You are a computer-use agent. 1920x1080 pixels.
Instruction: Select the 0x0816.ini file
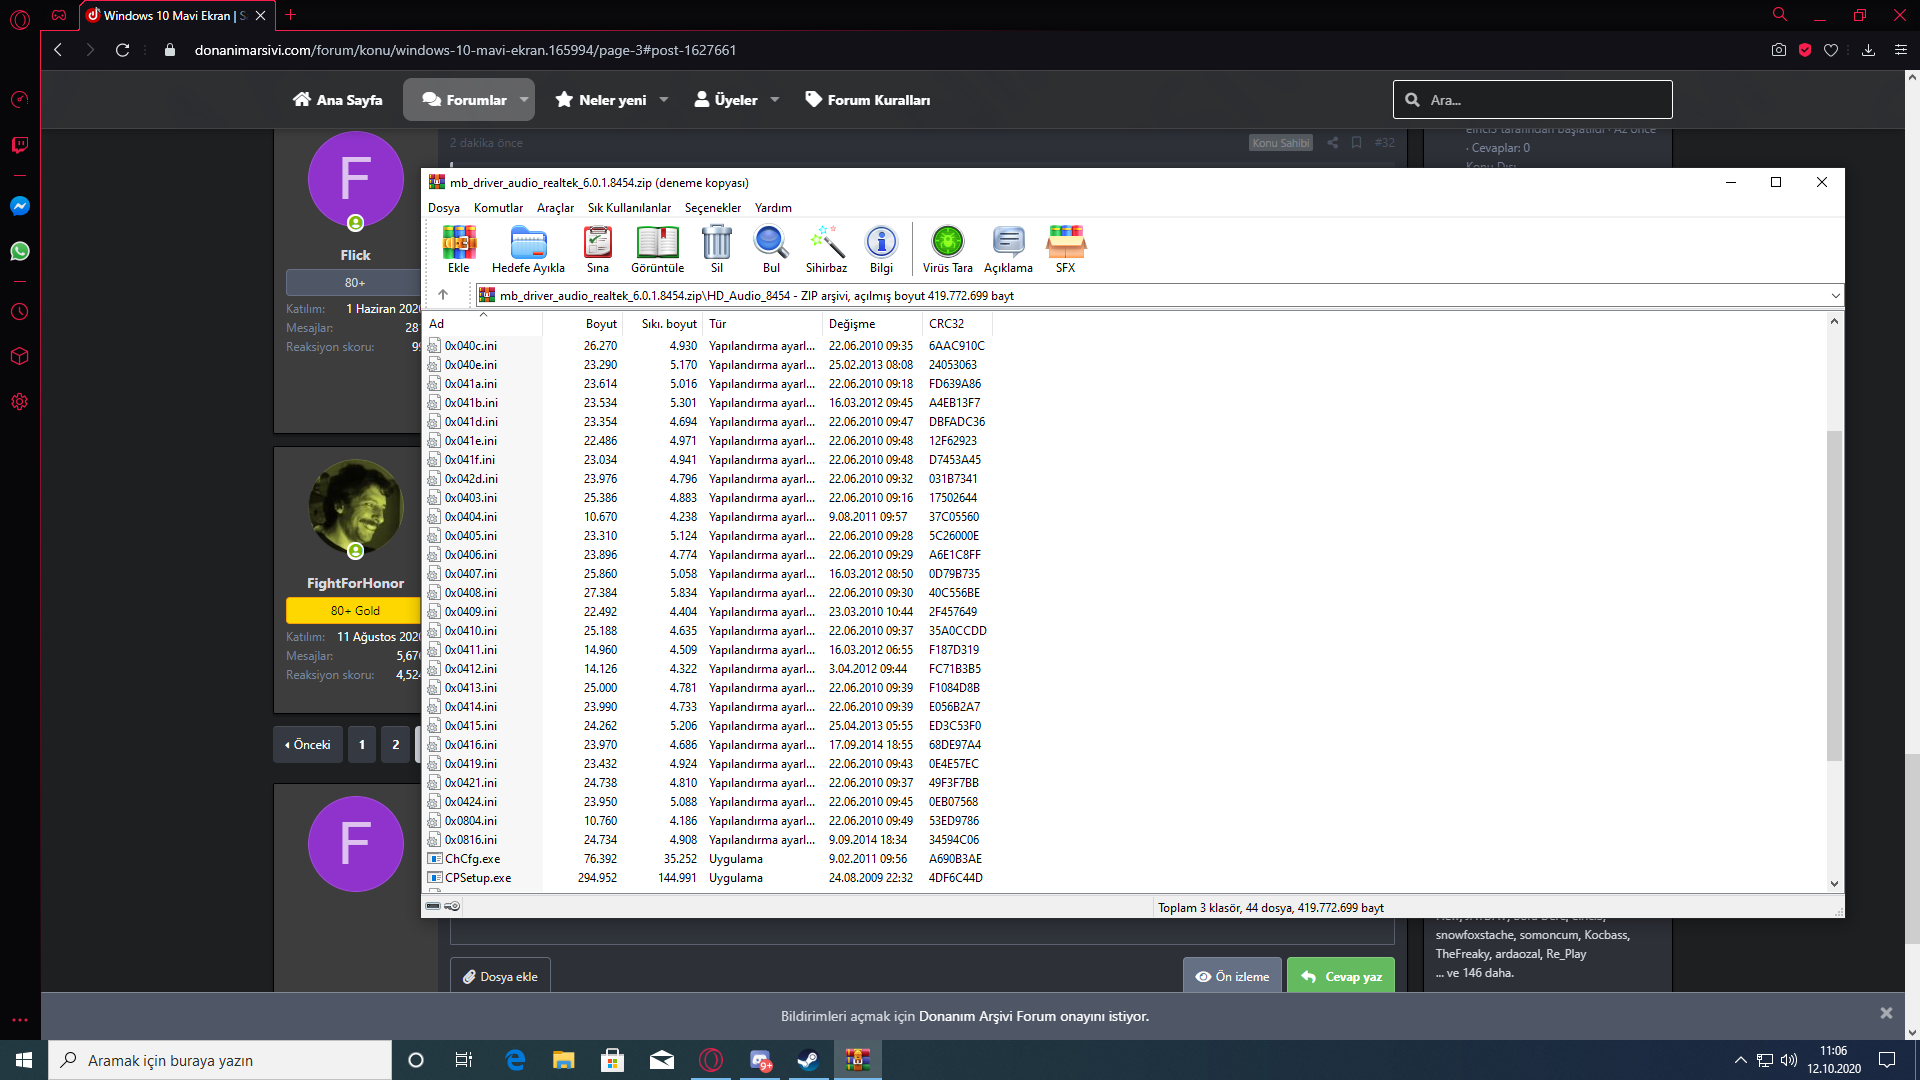click(x=470, y=840)
